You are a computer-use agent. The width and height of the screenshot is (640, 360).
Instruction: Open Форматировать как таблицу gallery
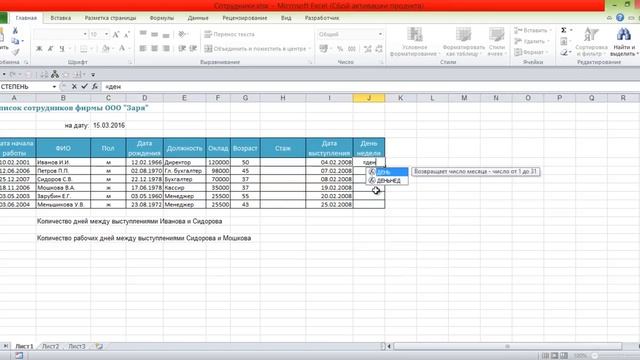pos(463,42)
